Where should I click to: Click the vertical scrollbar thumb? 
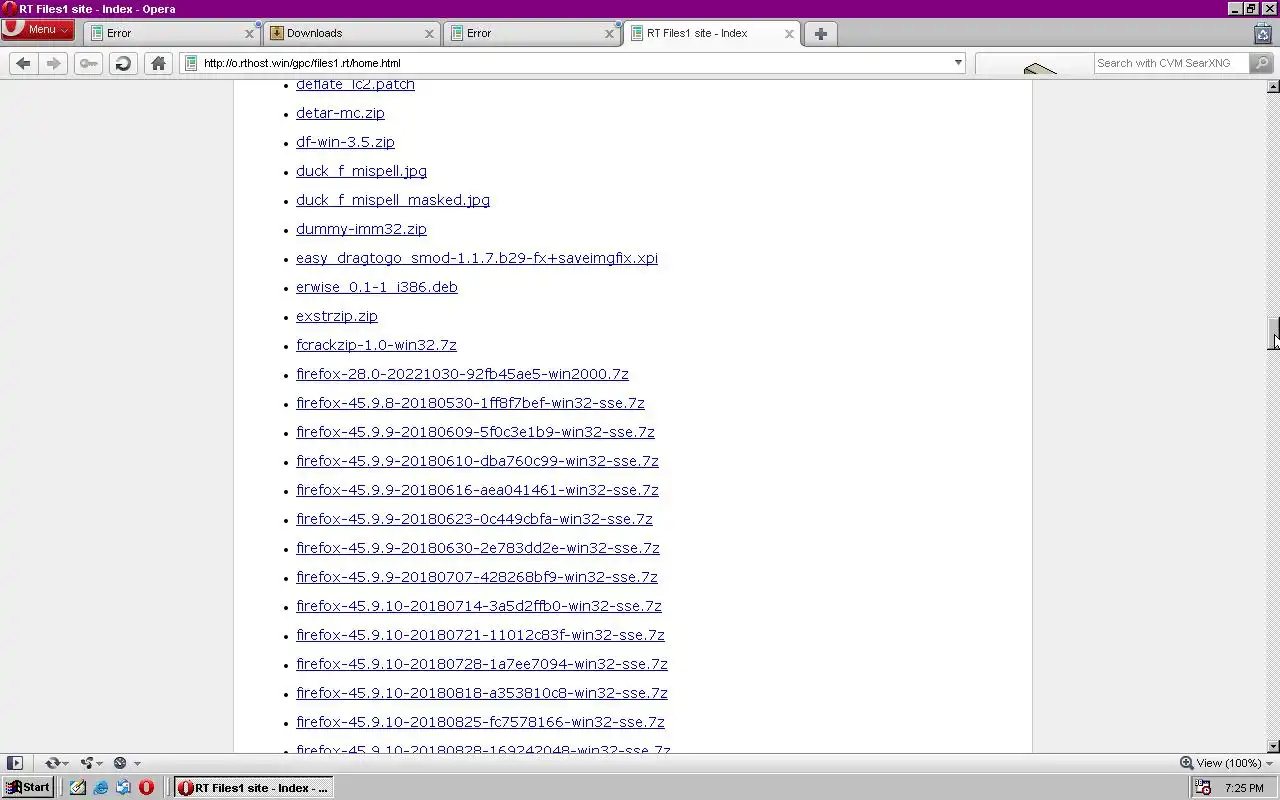[1273, 334]
